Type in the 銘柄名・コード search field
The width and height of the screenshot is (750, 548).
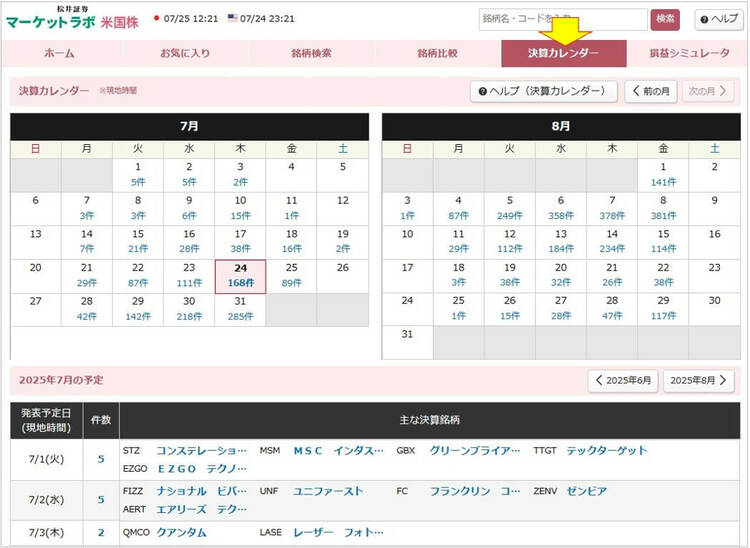[x=563, y=19]
